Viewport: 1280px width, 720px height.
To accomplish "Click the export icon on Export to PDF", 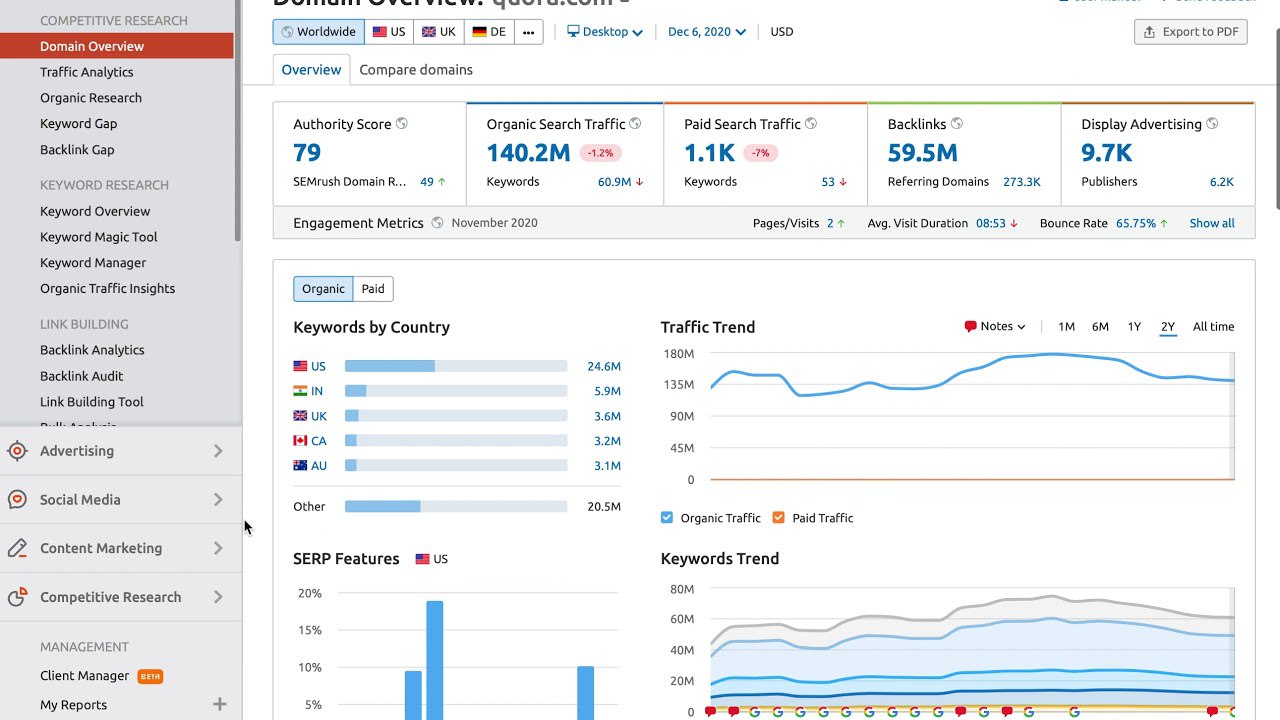I will click(1150, 32).
